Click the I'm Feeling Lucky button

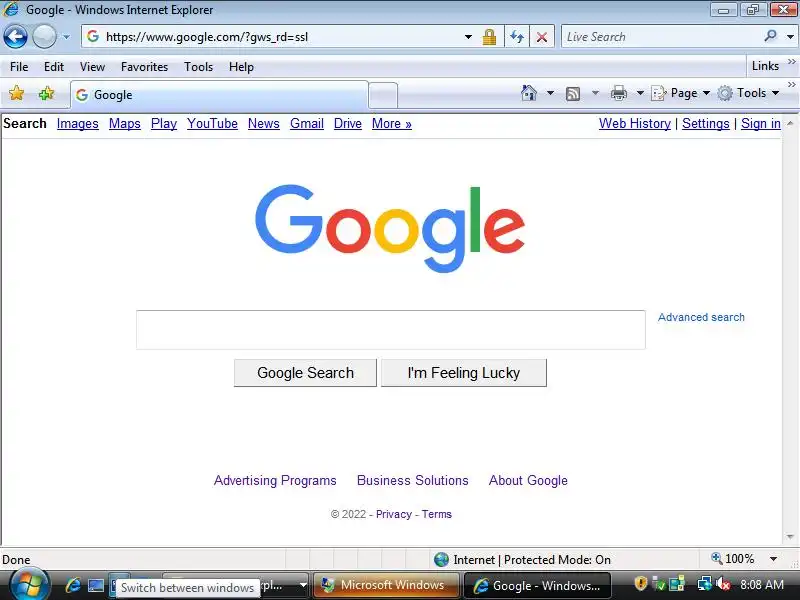coord(464,373)
